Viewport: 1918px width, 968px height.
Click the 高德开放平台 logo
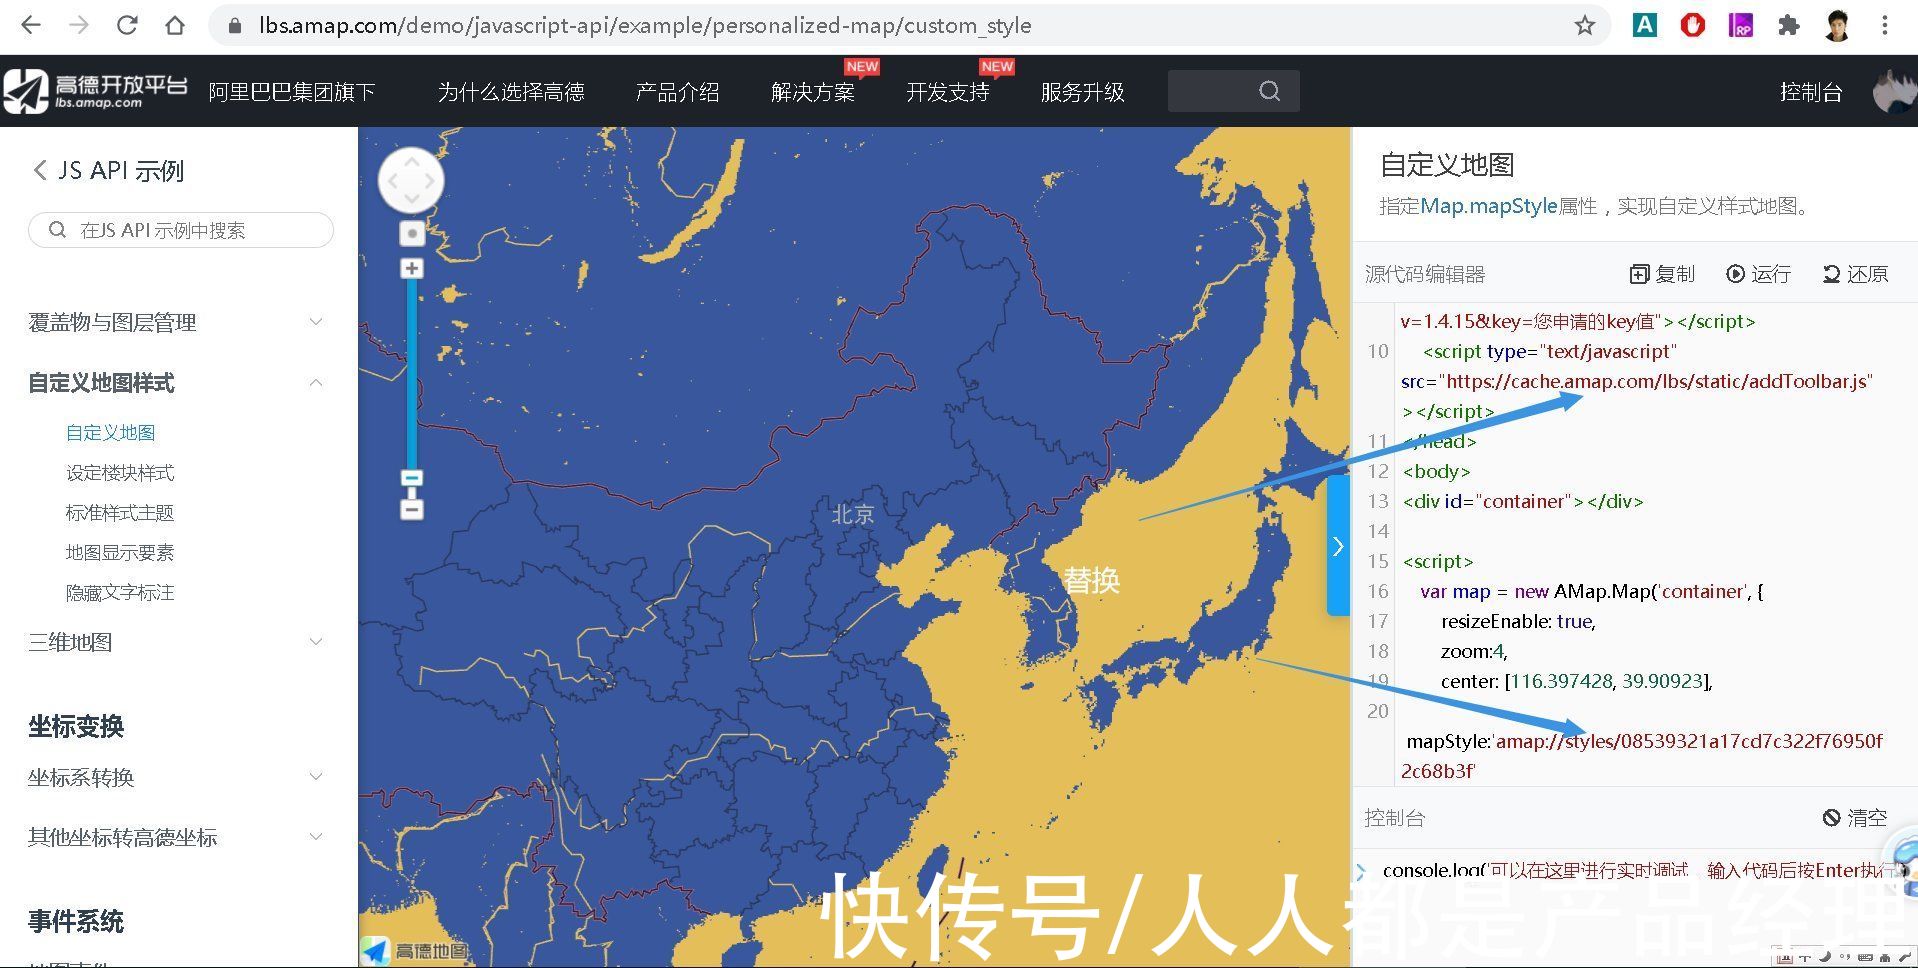[95, 91]
